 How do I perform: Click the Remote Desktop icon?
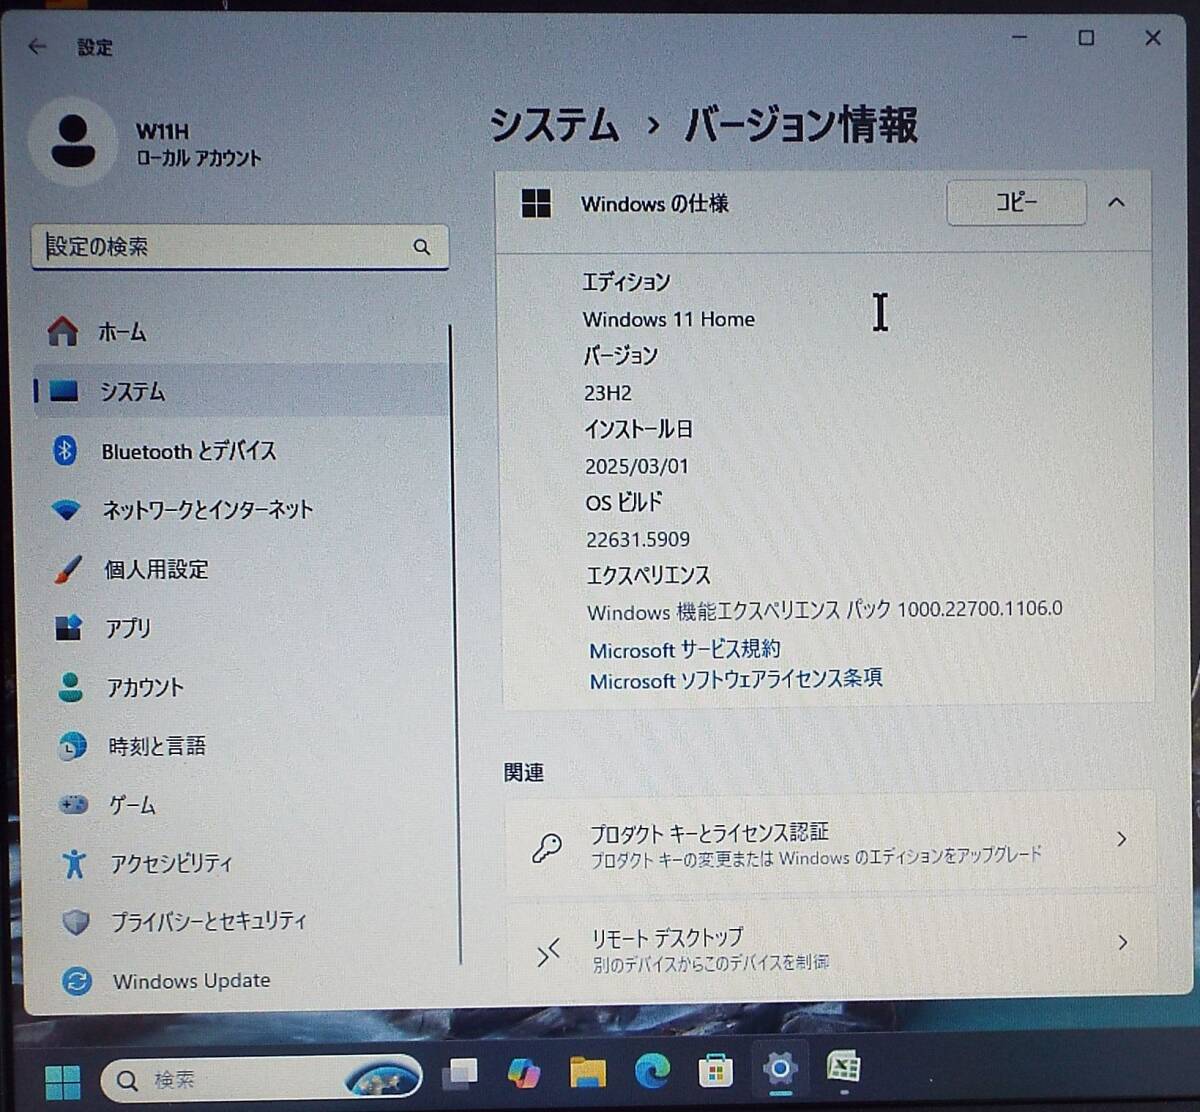click(x=548, y=951)
